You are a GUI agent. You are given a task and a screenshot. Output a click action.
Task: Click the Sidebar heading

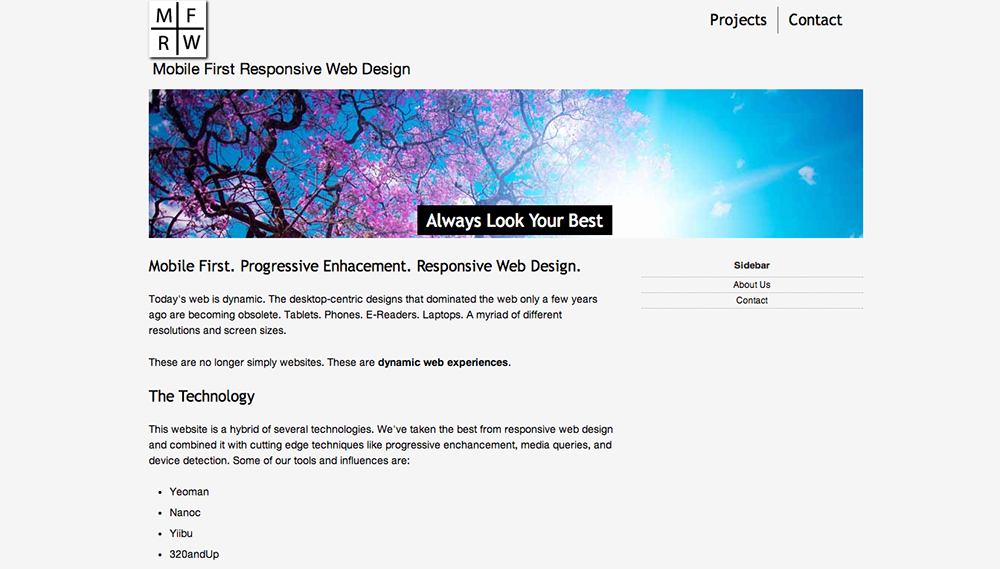tap(751, 265)
